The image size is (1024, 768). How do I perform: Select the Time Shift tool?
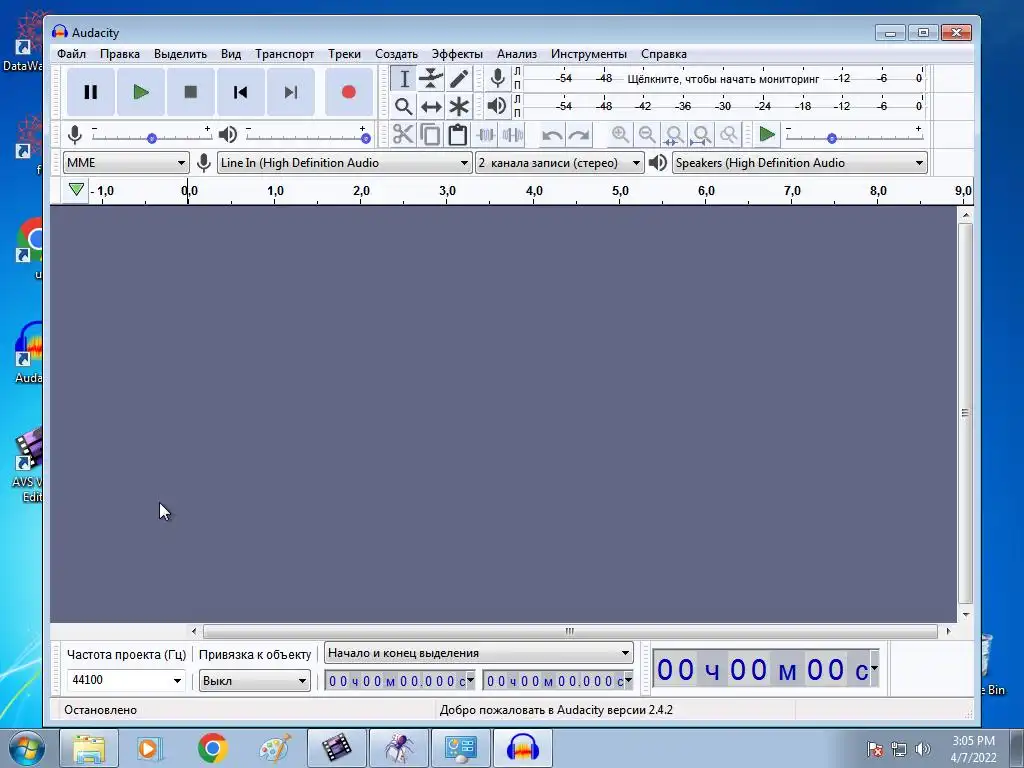coord(431,106)
